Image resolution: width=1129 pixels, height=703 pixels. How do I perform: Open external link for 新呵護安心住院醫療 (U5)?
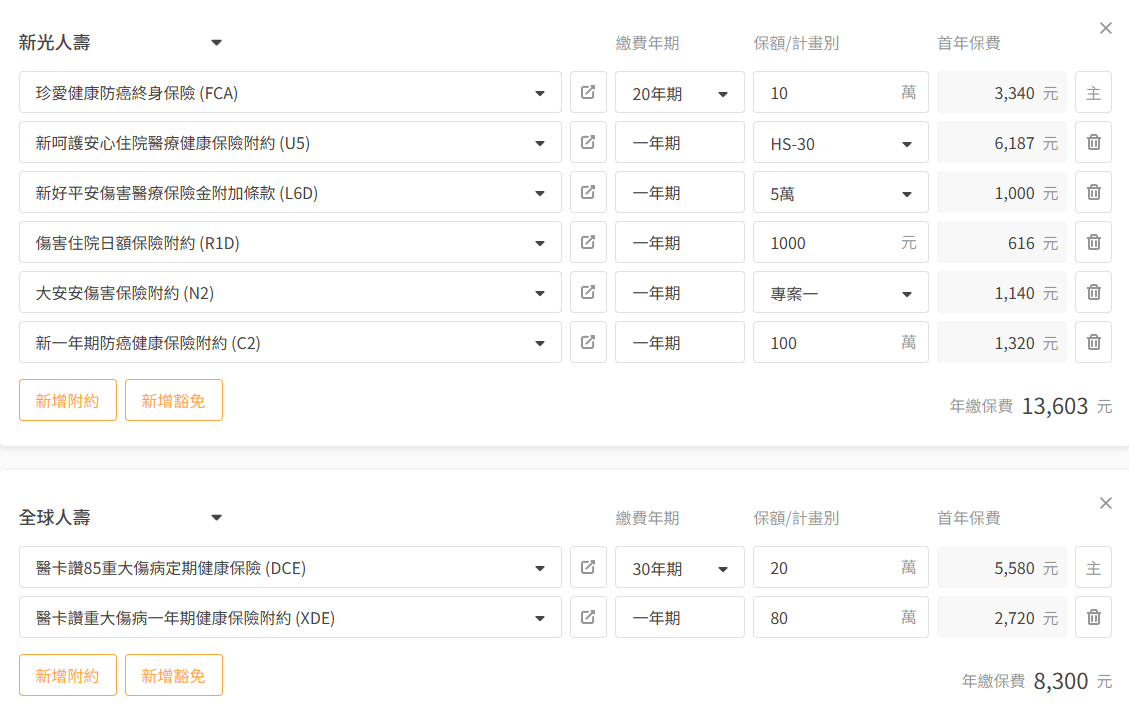tap(588, 143)
